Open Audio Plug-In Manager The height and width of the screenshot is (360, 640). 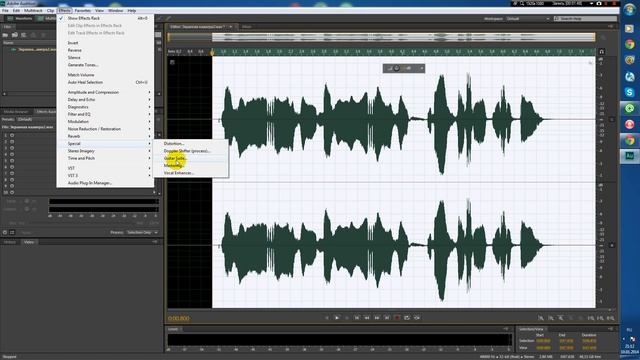[105, 183]
